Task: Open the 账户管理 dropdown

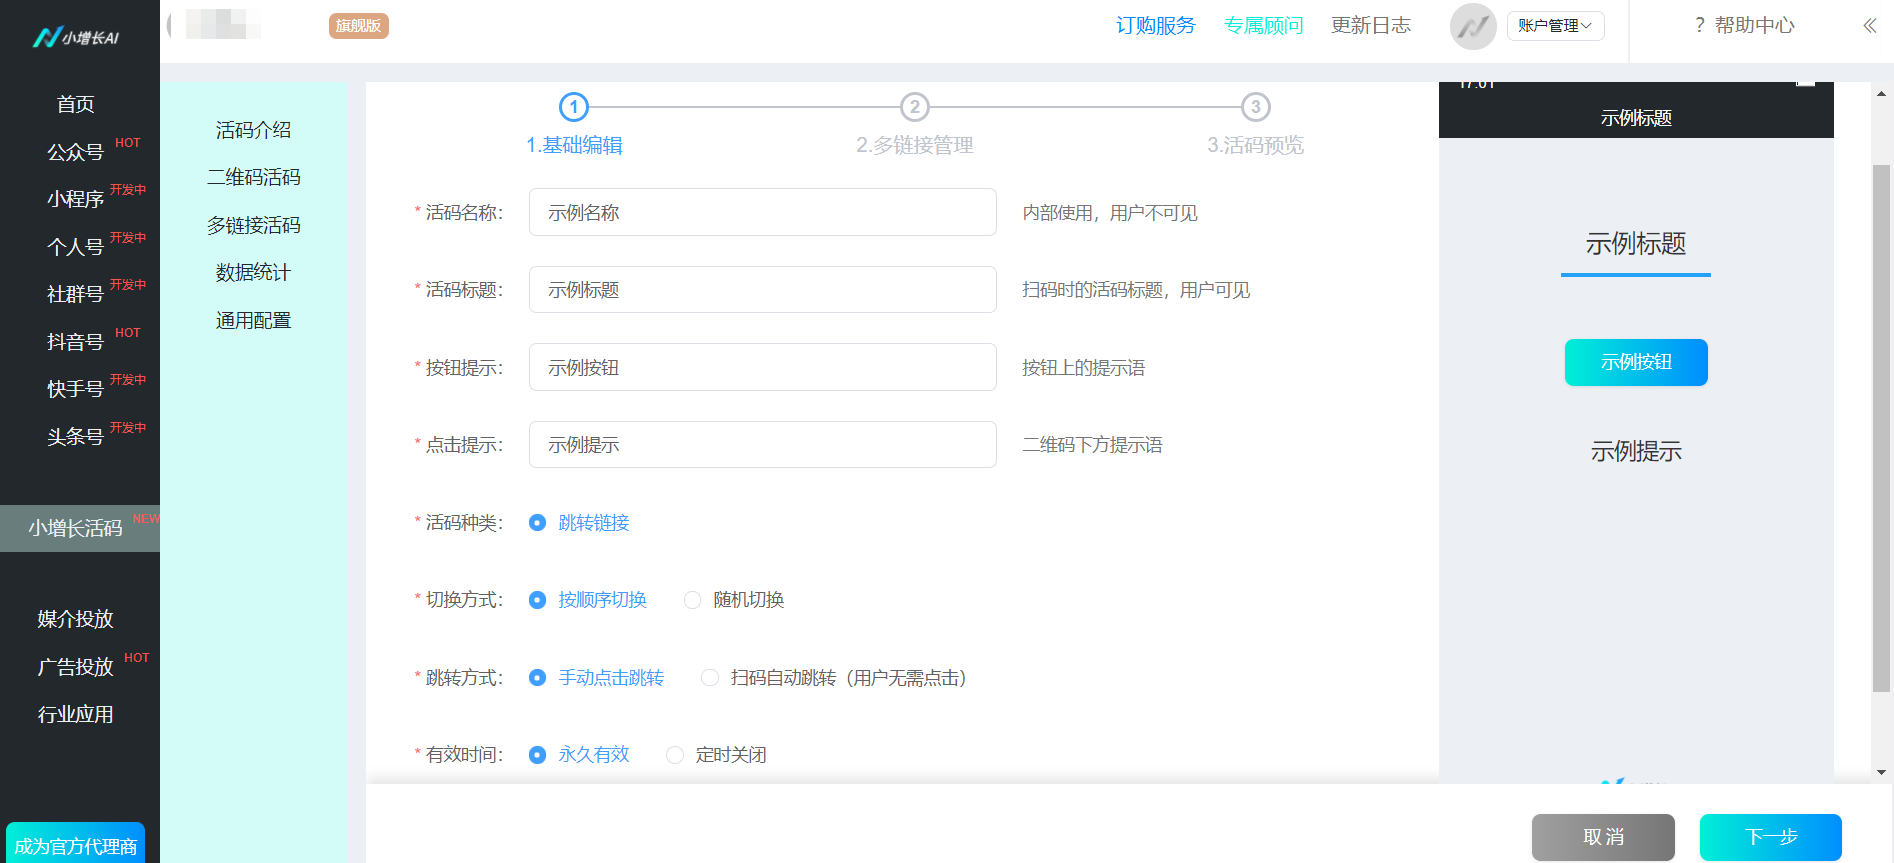Action: (x=1555, y=26)
